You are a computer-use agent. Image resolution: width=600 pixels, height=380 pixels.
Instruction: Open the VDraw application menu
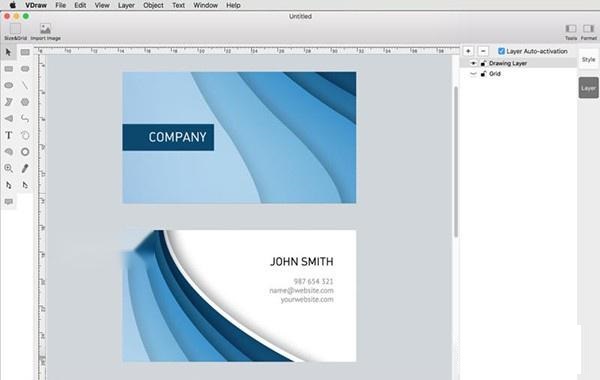click(x=36, y=5)
